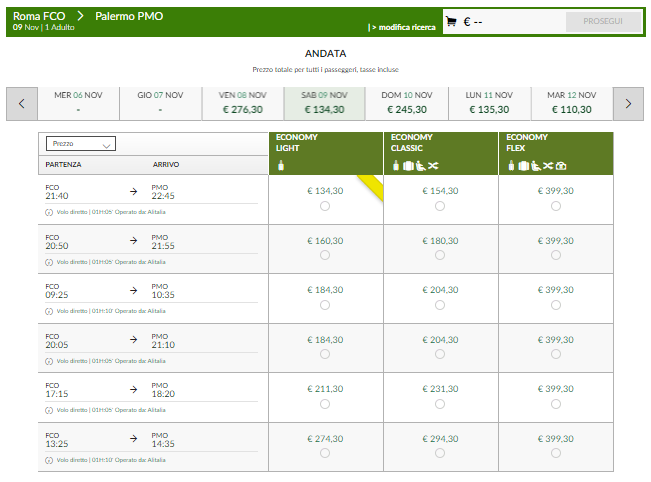
Task: Click the shopping cart icon
Action: [451, 21]
